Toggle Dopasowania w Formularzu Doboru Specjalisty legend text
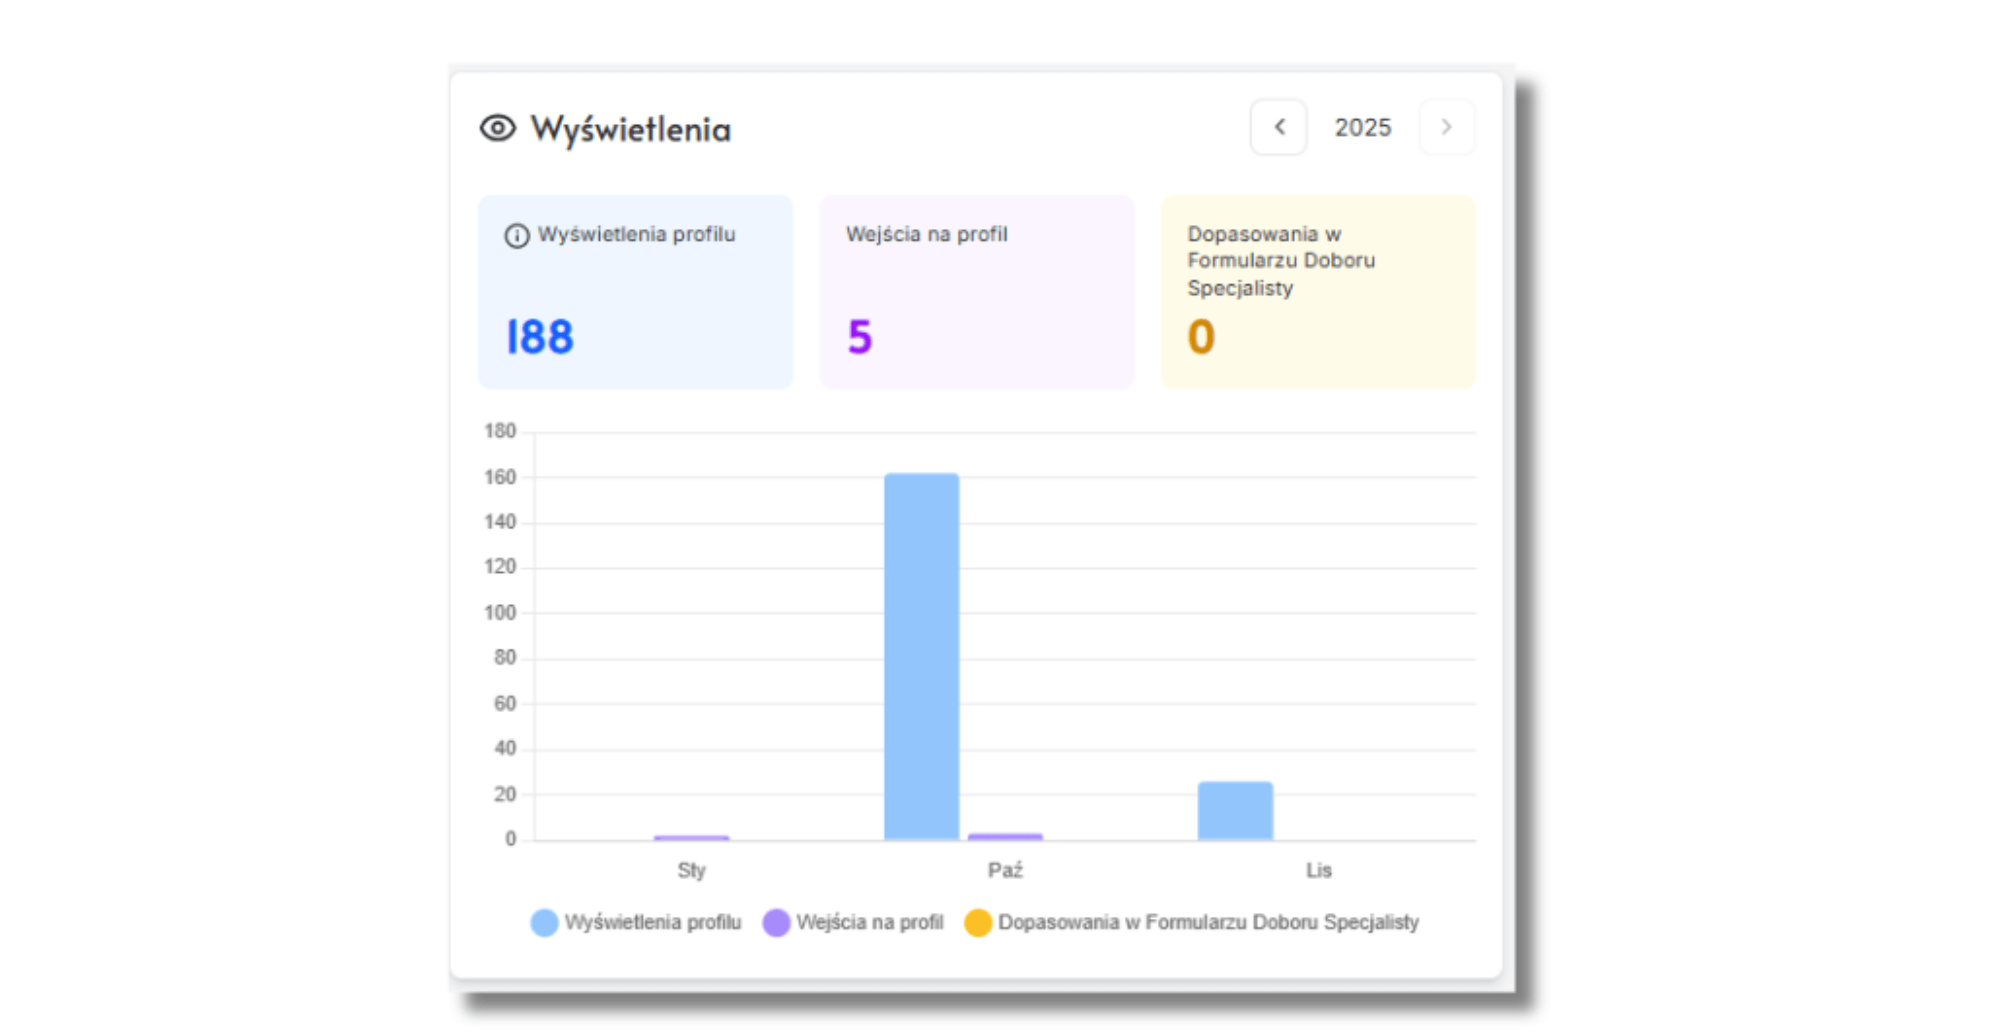The image size is (2000, 1034). pyautogui.click(x=1208, y=922)
